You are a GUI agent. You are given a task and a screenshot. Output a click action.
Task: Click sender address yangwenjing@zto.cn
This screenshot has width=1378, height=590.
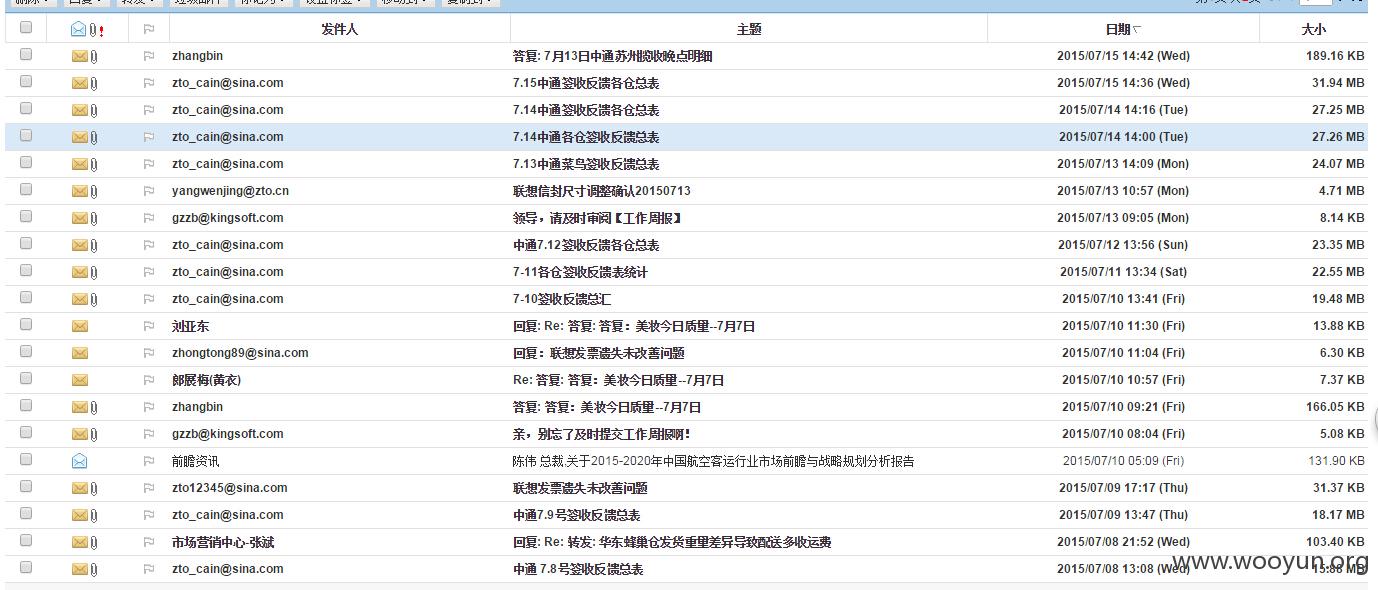pos(230,191)
